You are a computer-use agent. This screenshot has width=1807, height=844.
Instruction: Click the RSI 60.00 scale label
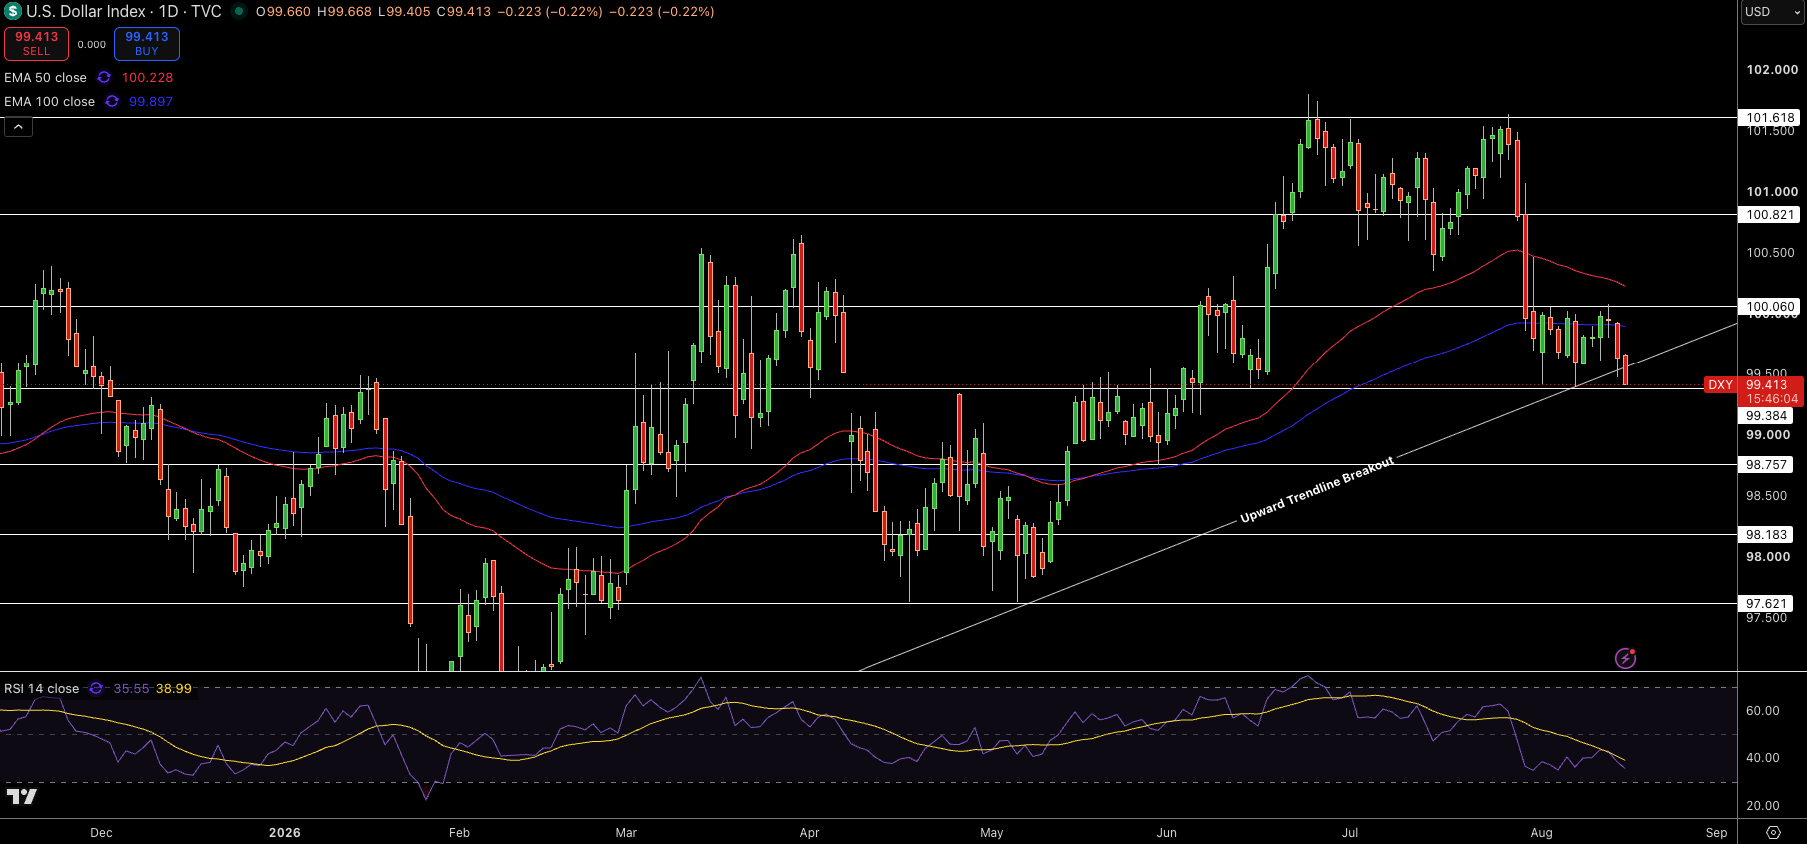(1763, 711)
